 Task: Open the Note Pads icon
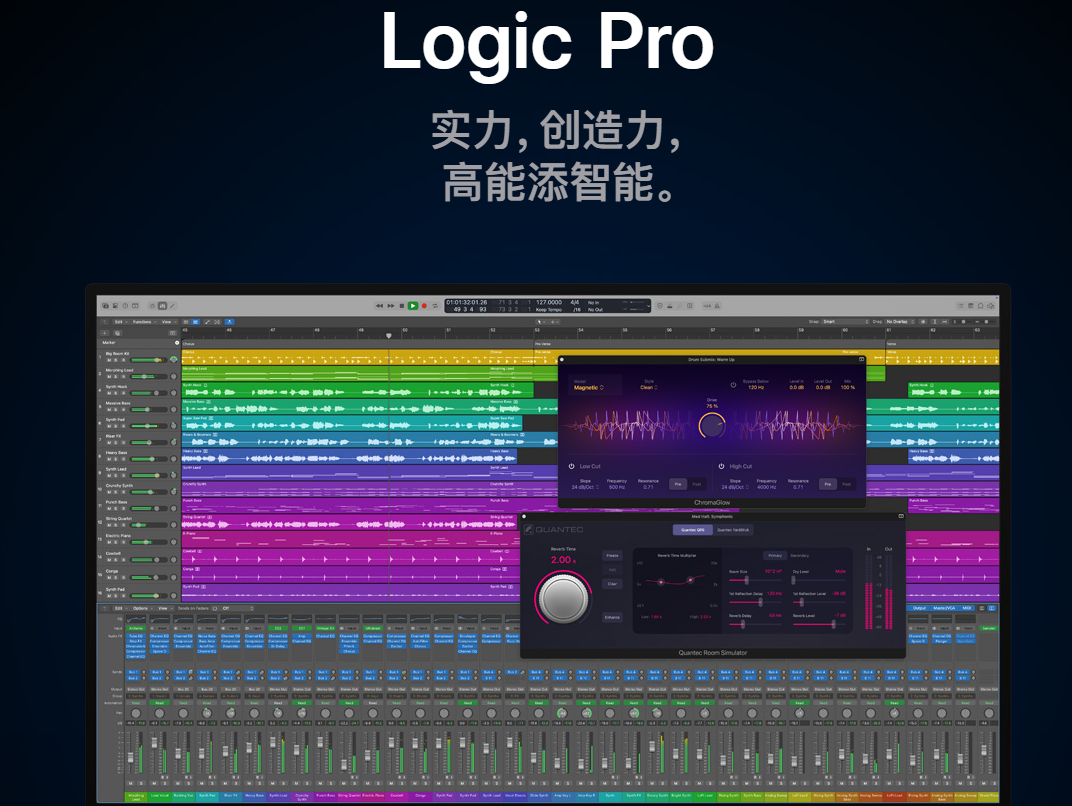(971, 306)
